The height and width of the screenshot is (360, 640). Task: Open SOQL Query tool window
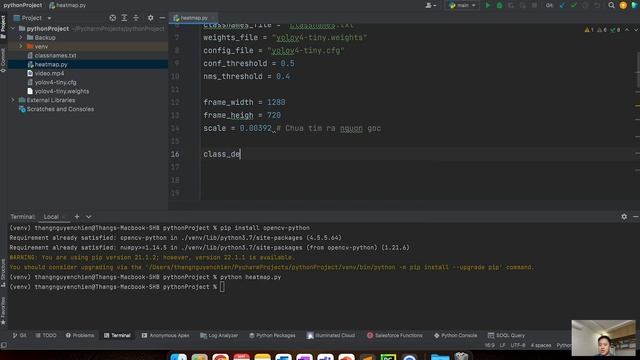pos(507,336)
